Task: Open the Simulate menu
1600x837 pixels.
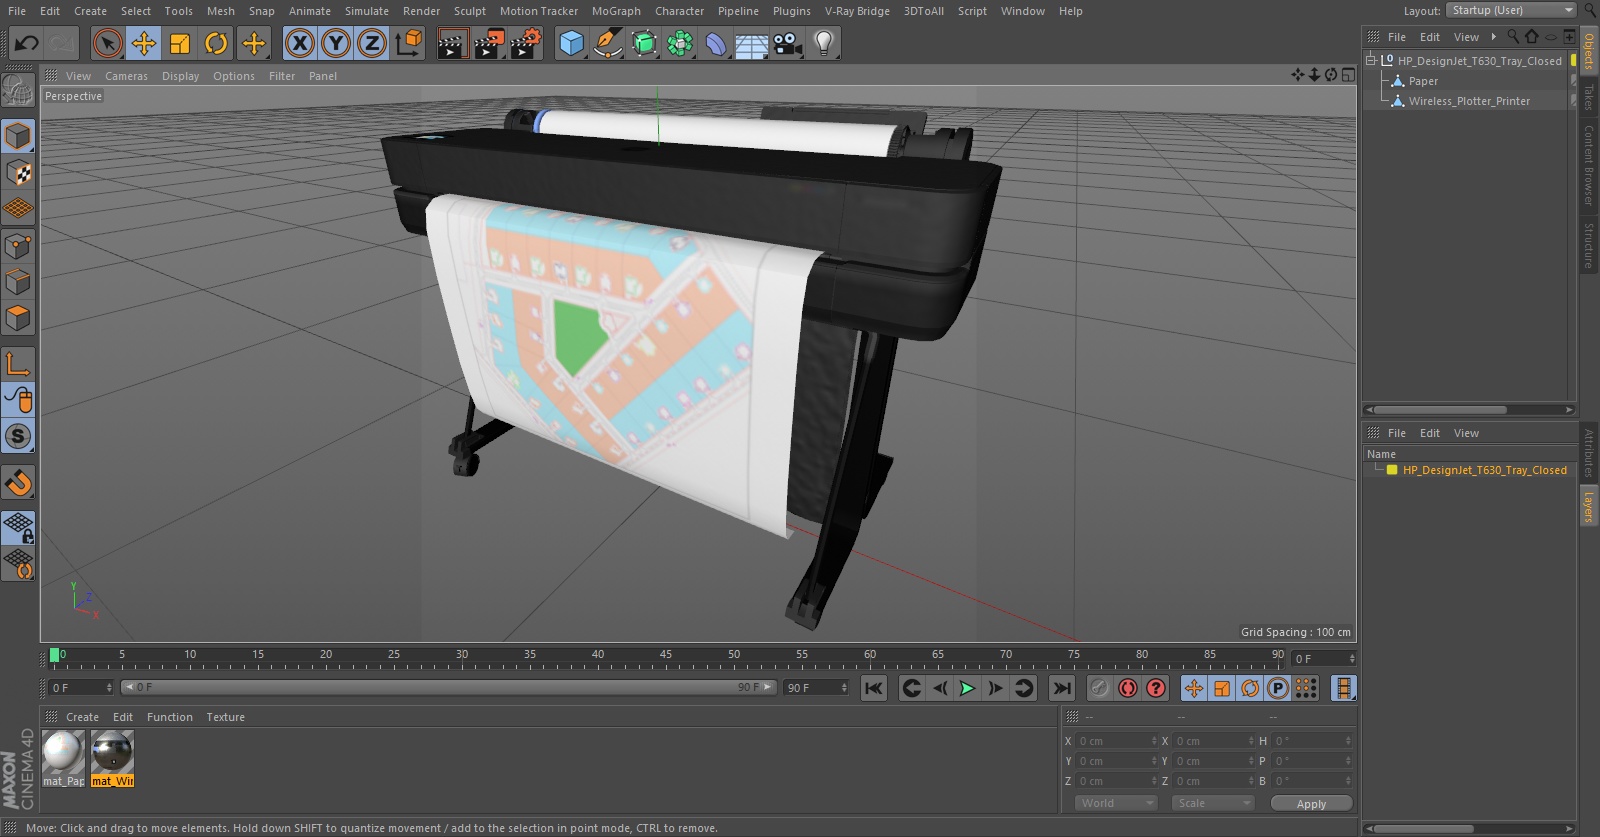Action: tap(367, 11)
